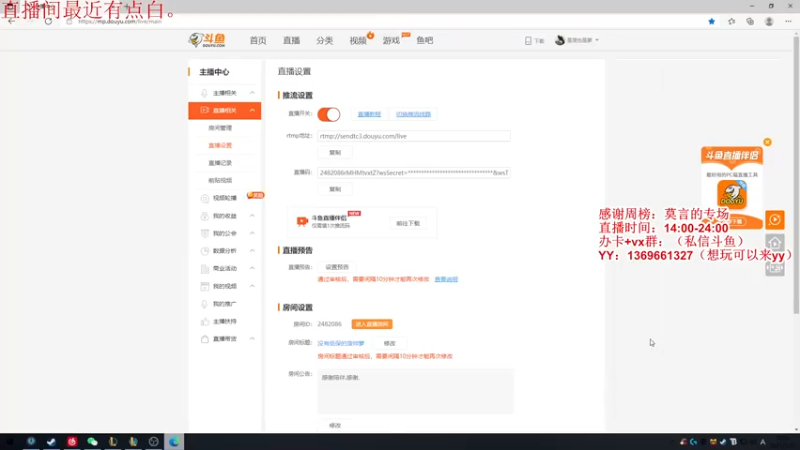Click the blue room title link
The height and width of the screenshot is (450, 800).
341,343
